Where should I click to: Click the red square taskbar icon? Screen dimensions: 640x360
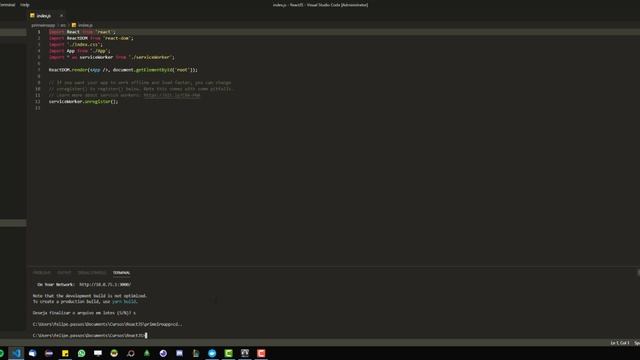click(x=261, y=353)
